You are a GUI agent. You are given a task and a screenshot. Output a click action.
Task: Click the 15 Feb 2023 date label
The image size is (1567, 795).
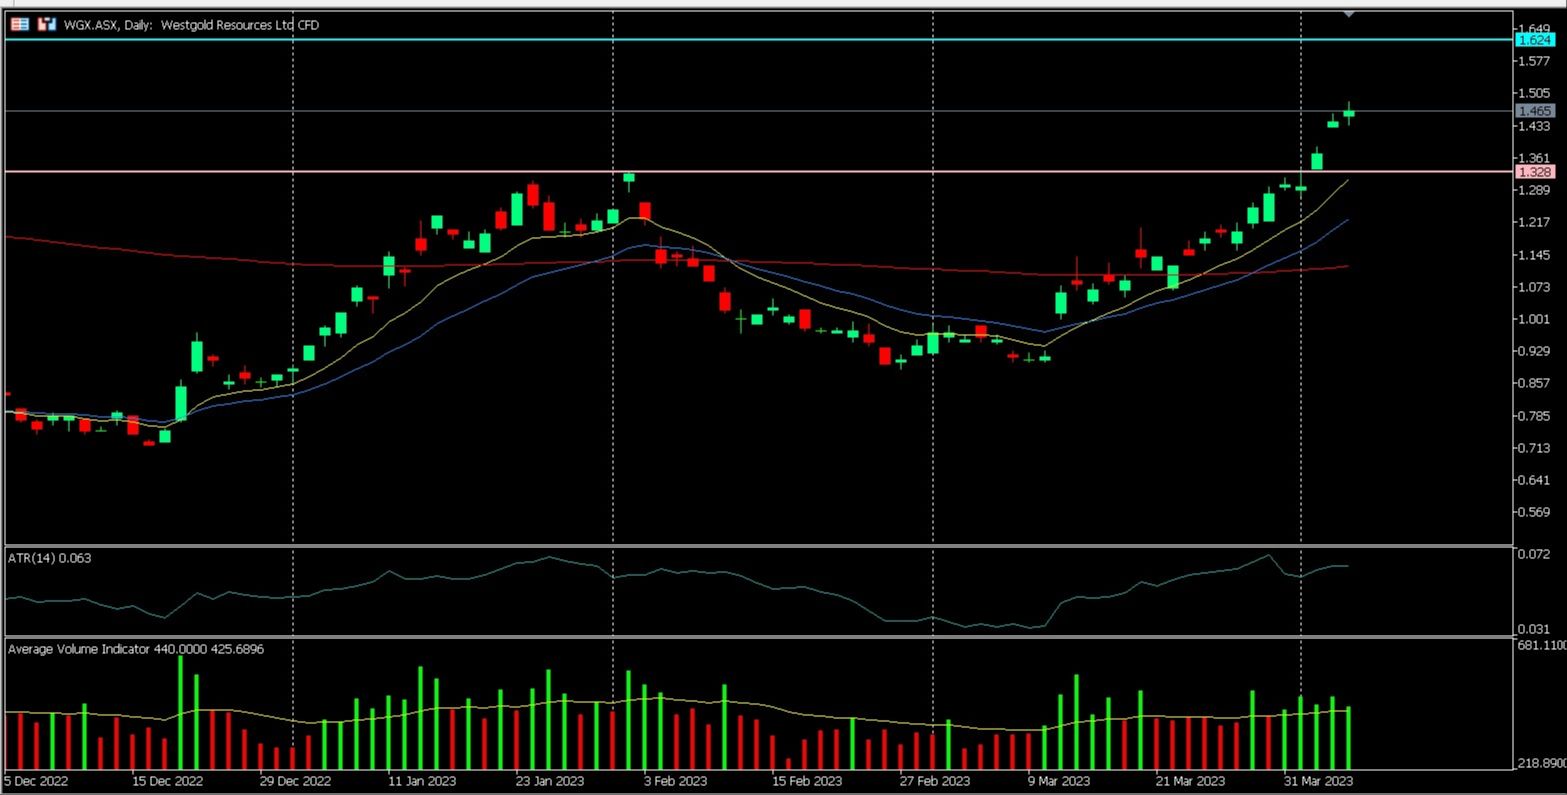[805, 781]
